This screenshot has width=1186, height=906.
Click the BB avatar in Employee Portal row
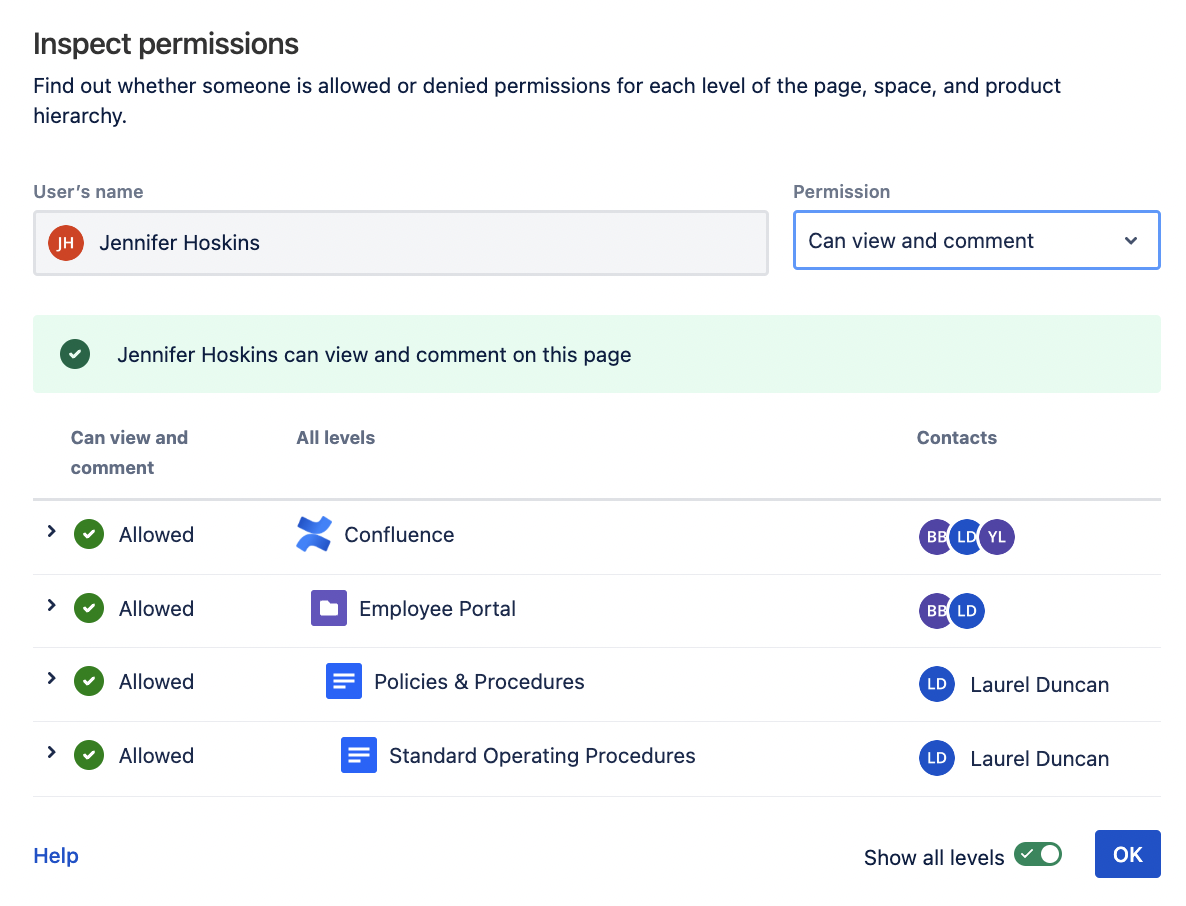tap(933, 611)
